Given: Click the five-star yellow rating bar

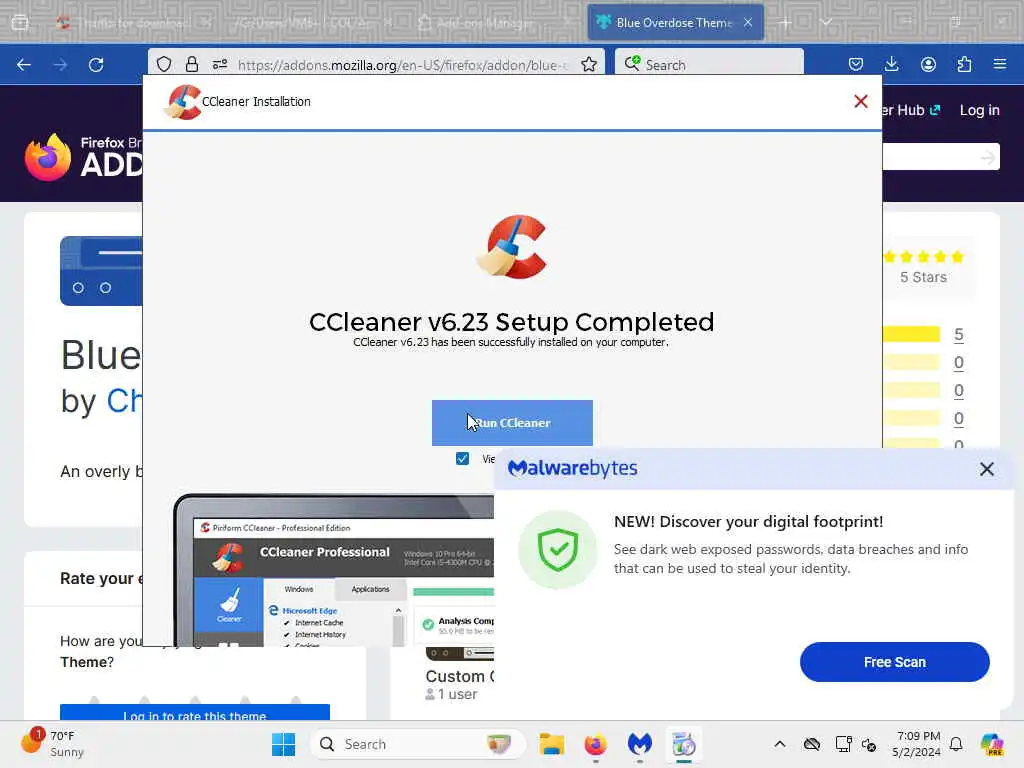Looking at the screenshot, I should [x=911, y=334].
